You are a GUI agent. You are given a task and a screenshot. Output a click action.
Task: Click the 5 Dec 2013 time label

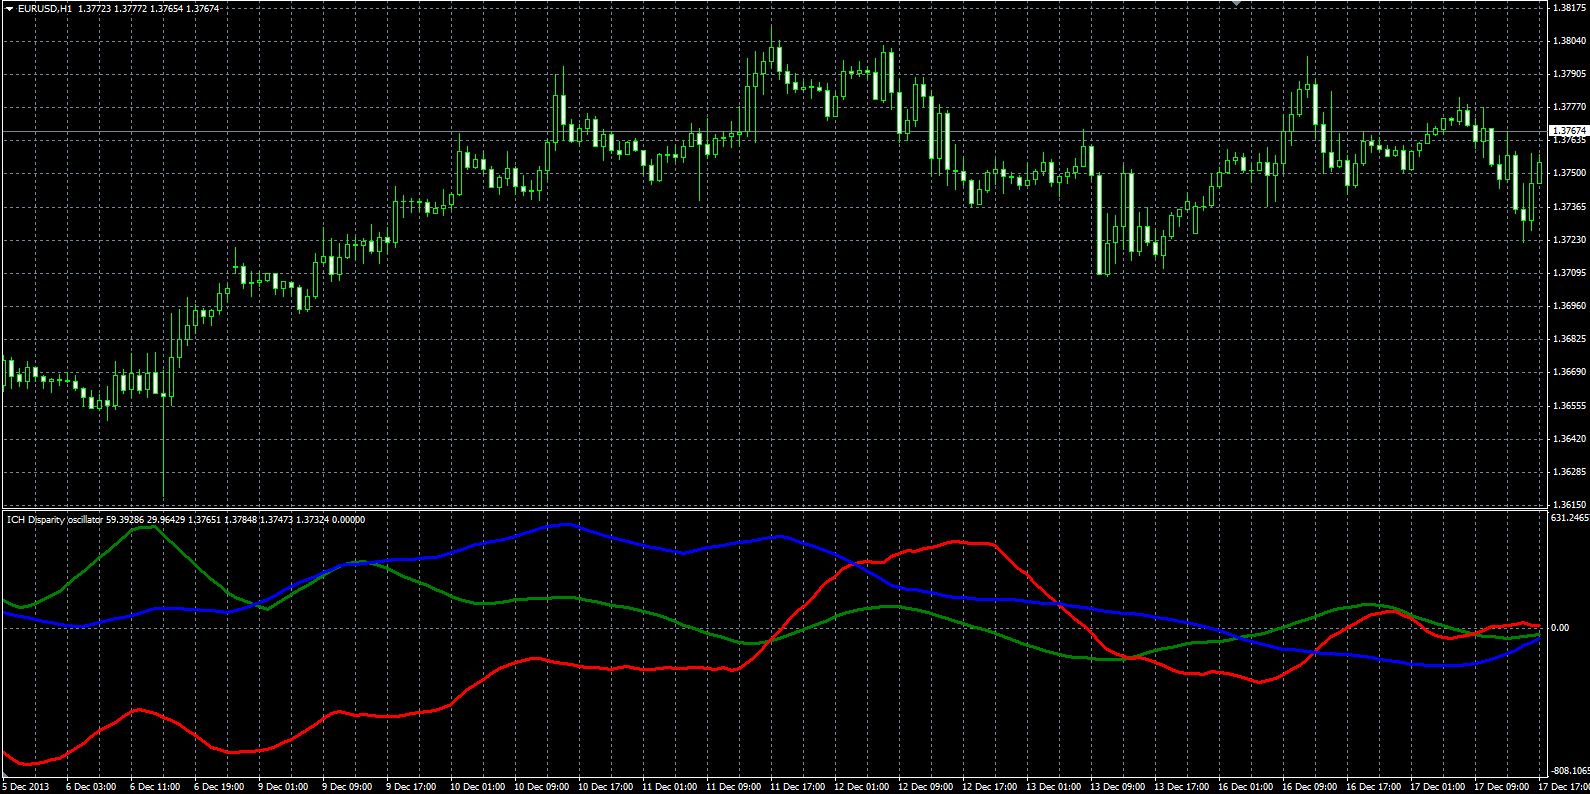pyautogui.click(x=26, y=787)
